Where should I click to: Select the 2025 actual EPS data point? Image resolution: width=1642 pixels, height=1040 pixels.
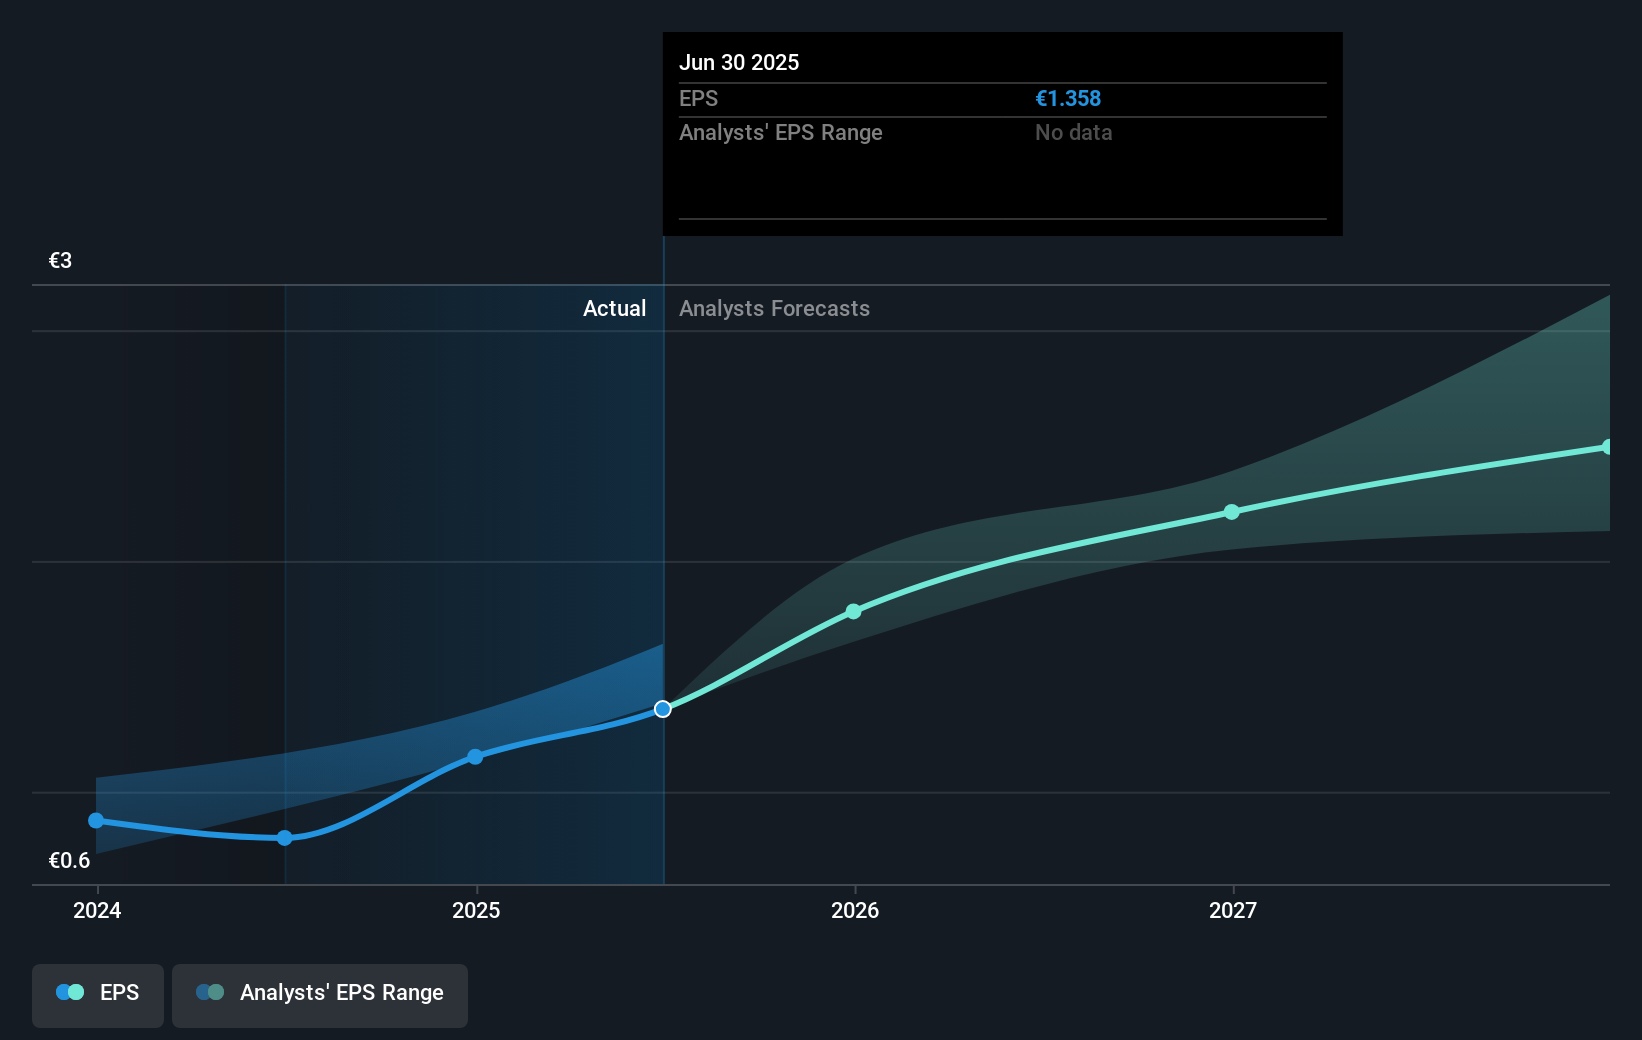pyautogui.click(x=476, y=757)
